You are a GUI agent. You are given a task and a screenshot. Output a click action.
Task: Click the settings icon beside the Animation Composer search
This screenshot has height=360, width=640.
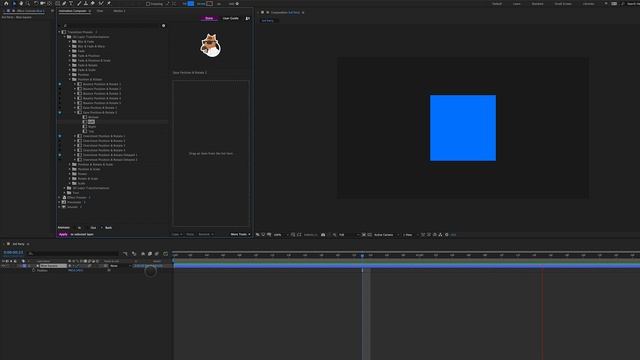(x=164, y=26)
